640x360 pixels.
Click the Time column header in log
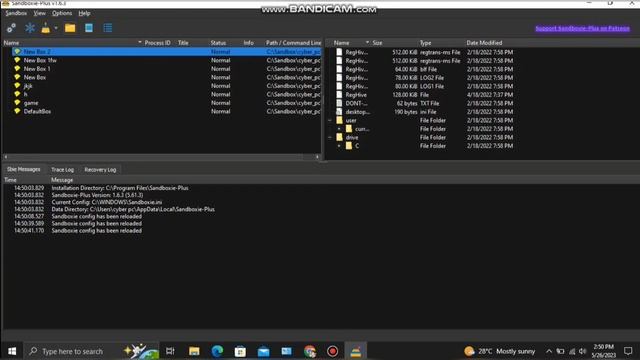pyautogui.click(x=11, y=180)
